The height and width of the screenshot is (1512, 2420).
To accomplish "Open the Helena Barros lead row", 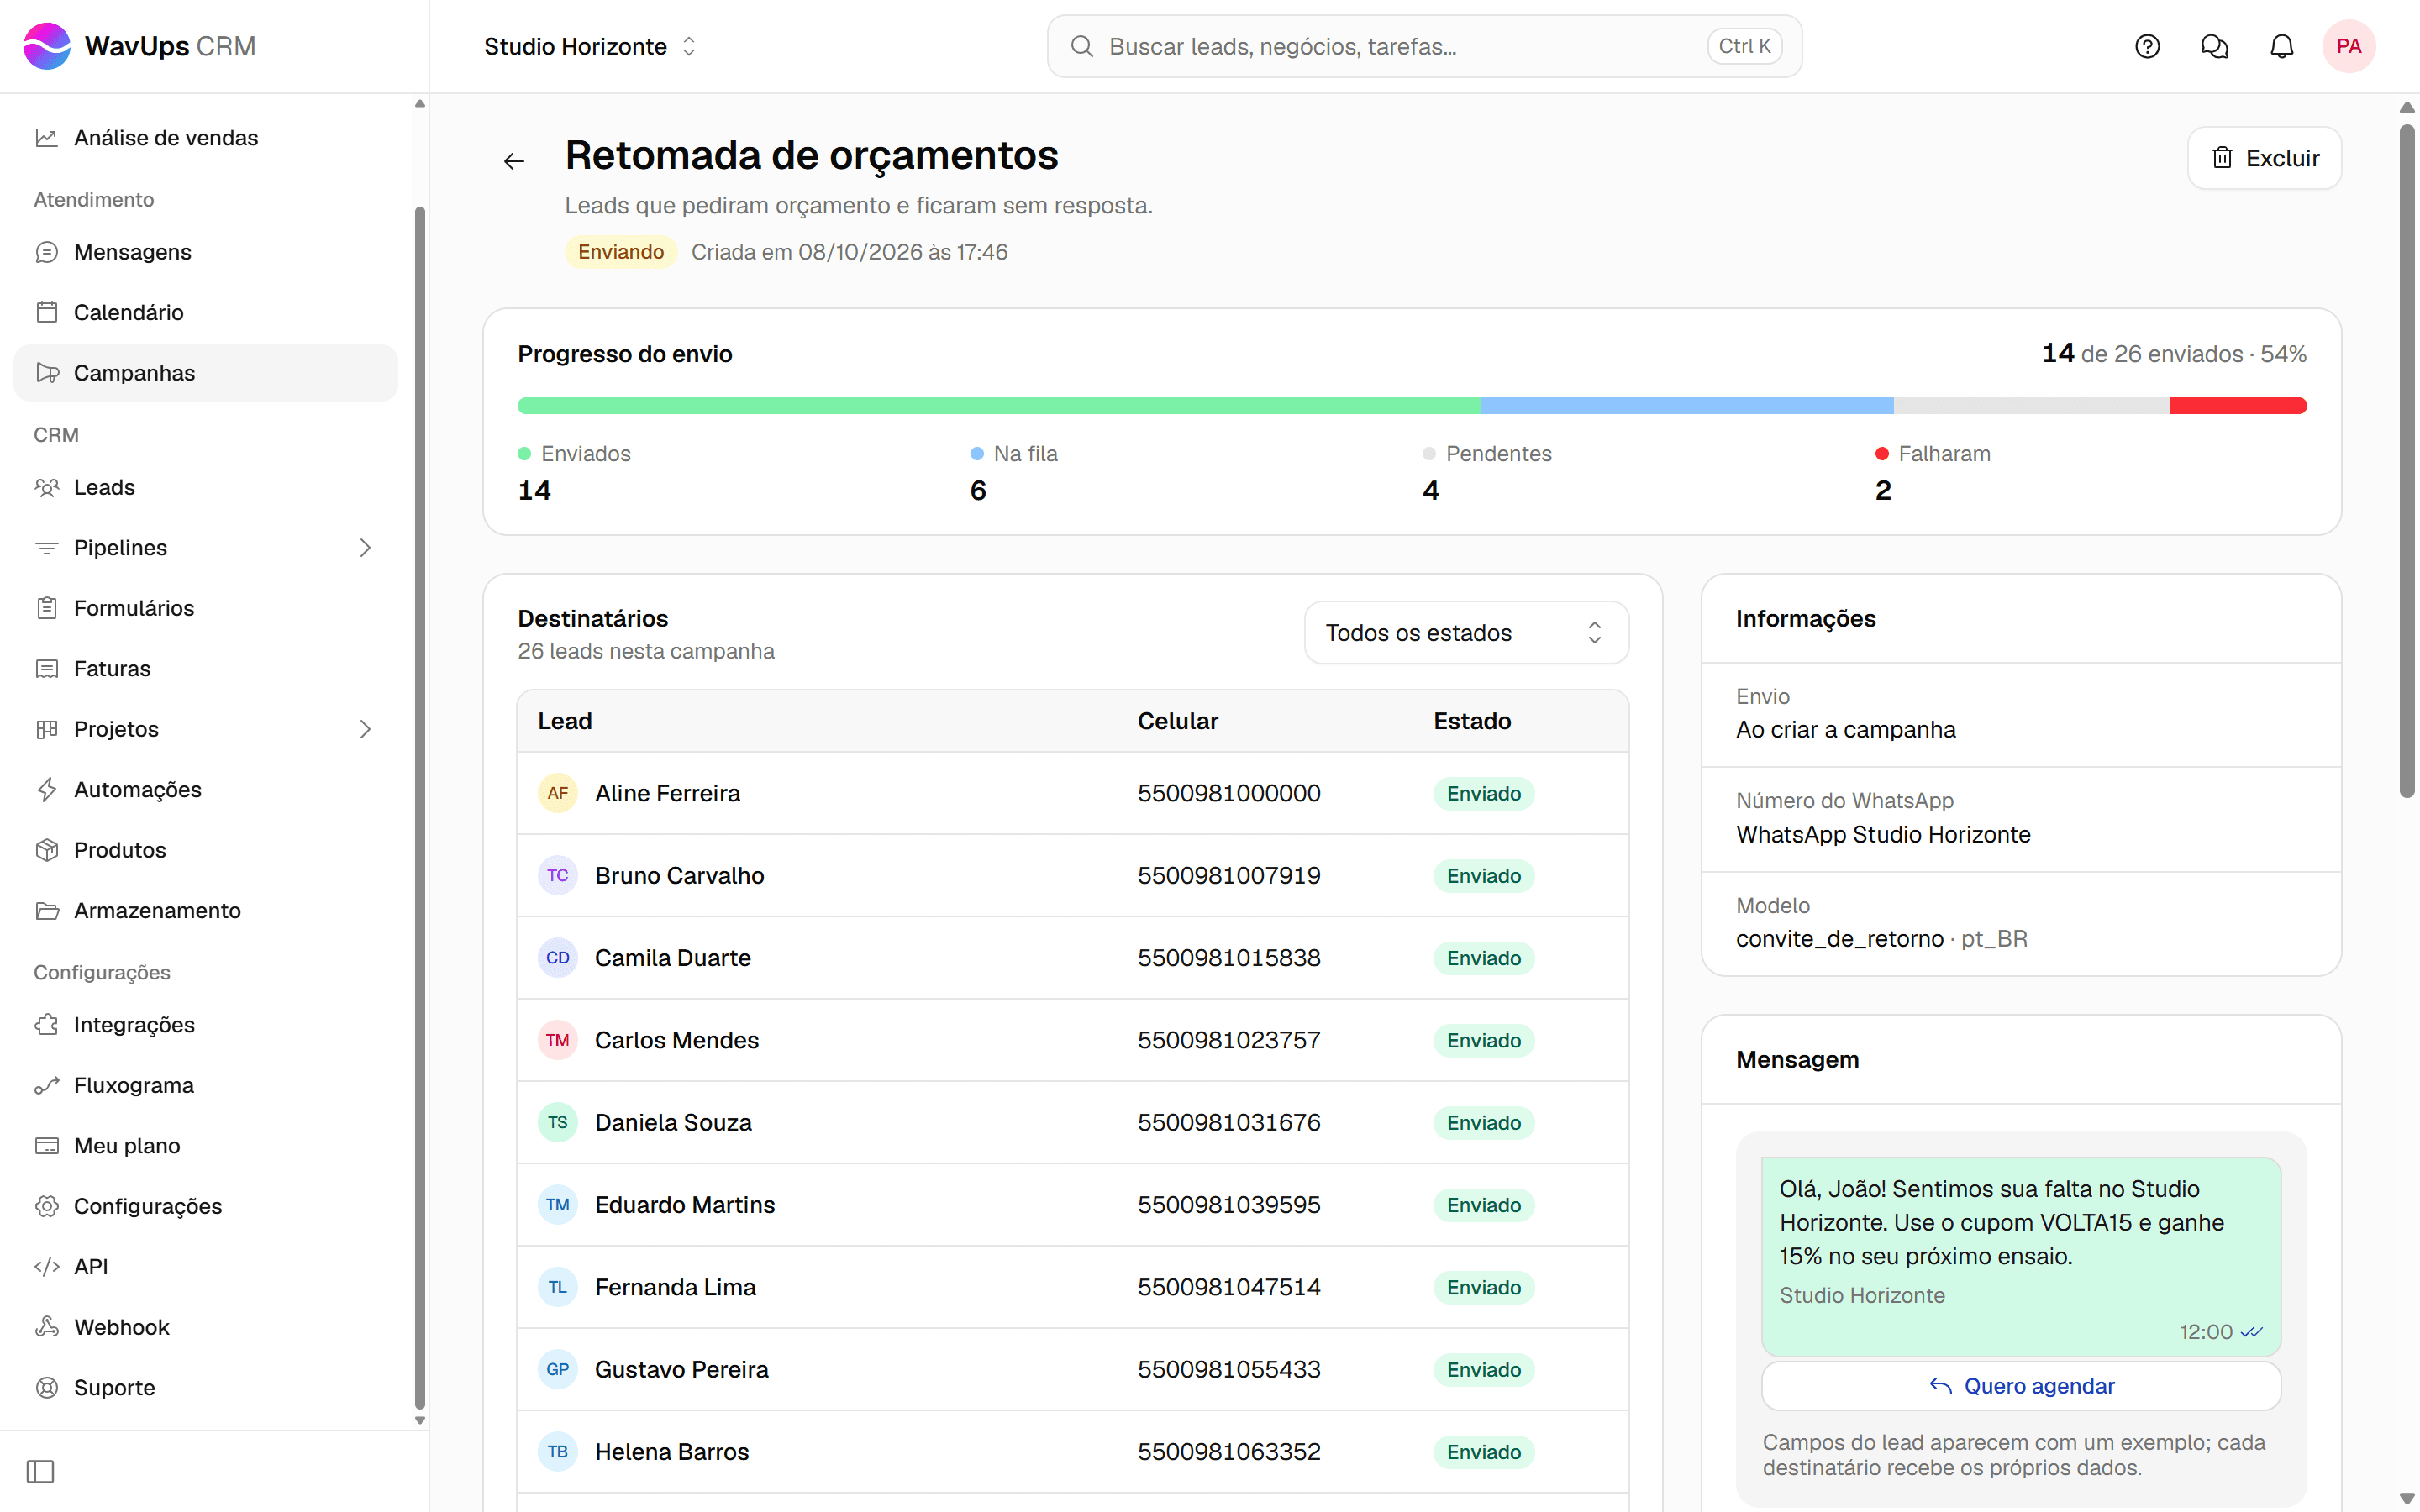I will tap(1072, 1452).
